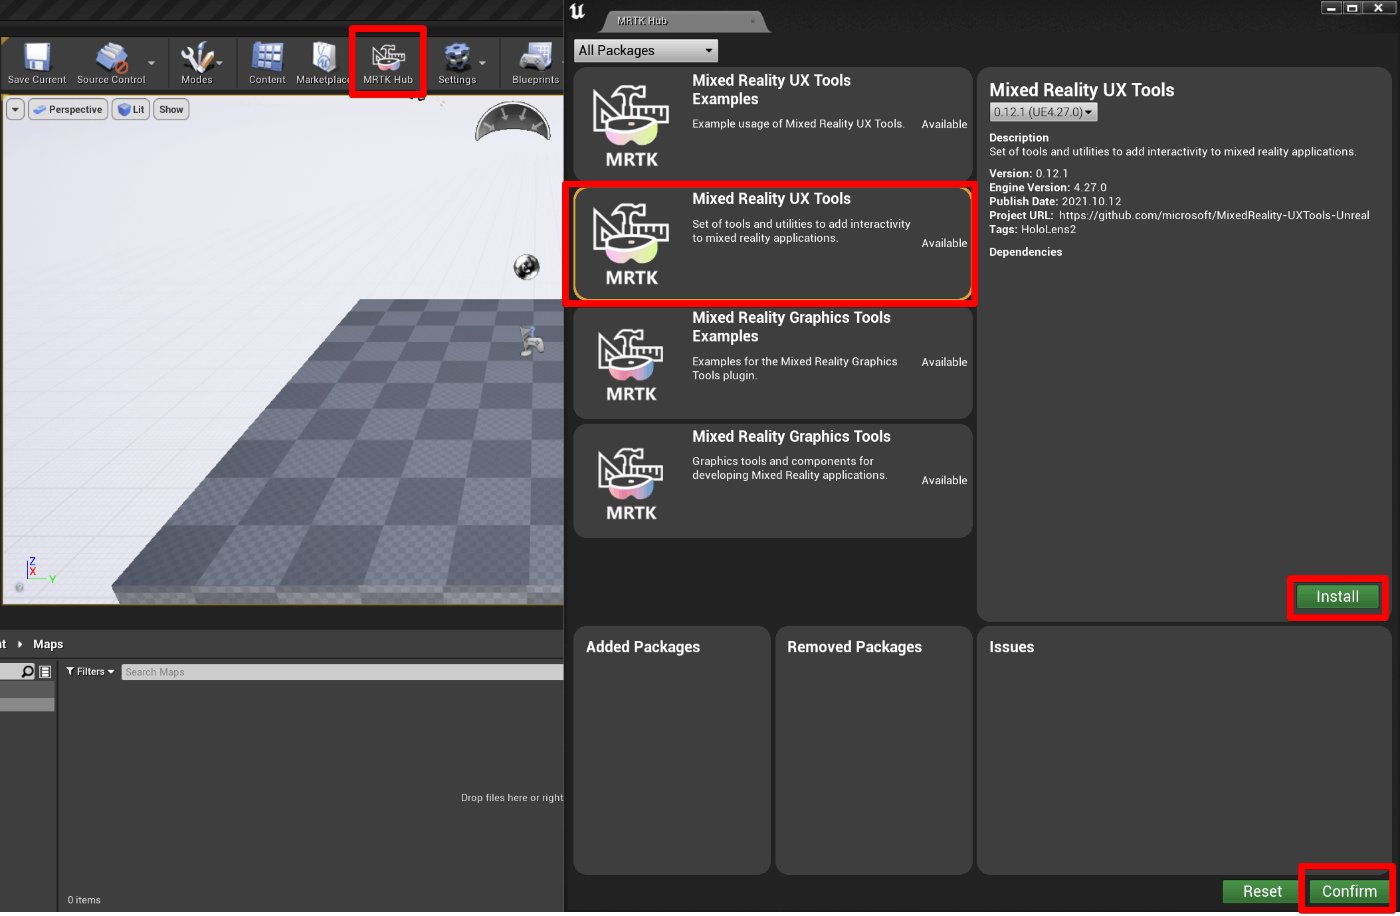Open the All Packages filter dropdown

click(646, 50)
